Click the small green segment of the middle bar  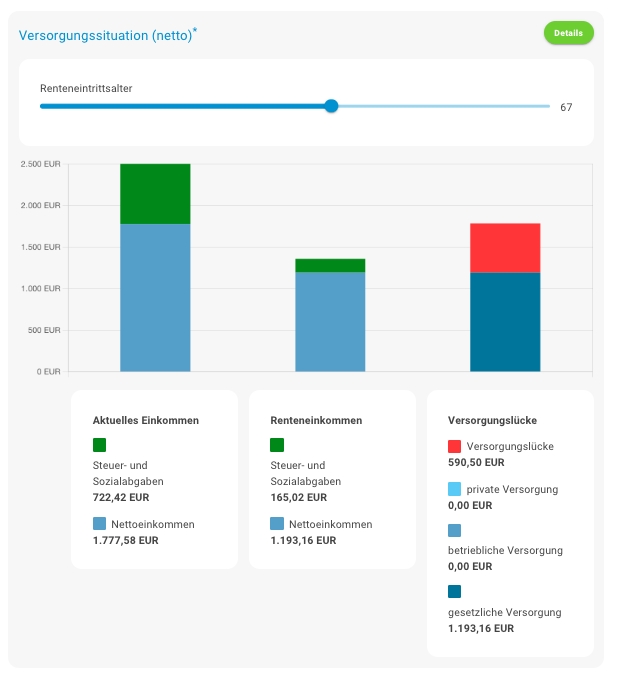click(330, 265)
